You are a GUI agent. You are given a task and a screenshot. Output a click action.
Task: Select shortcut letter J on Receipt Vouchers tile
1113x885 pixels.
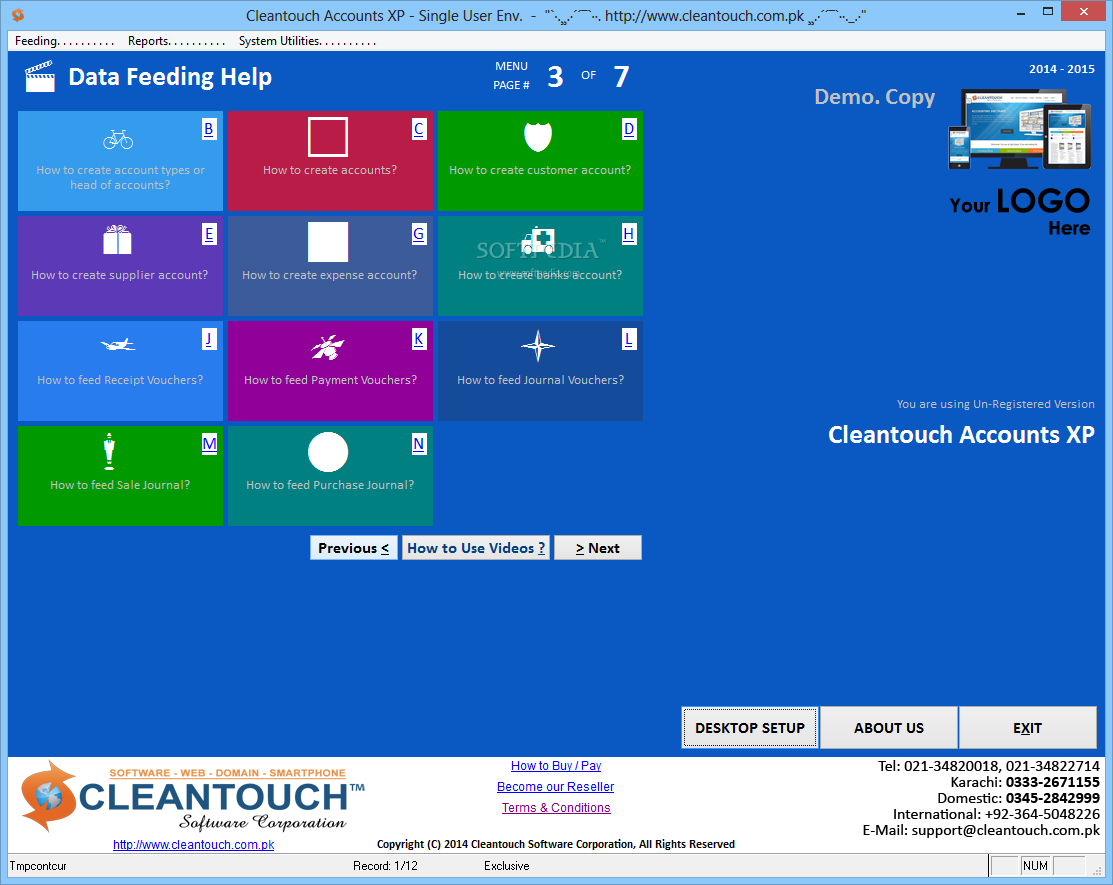[209, 339]
